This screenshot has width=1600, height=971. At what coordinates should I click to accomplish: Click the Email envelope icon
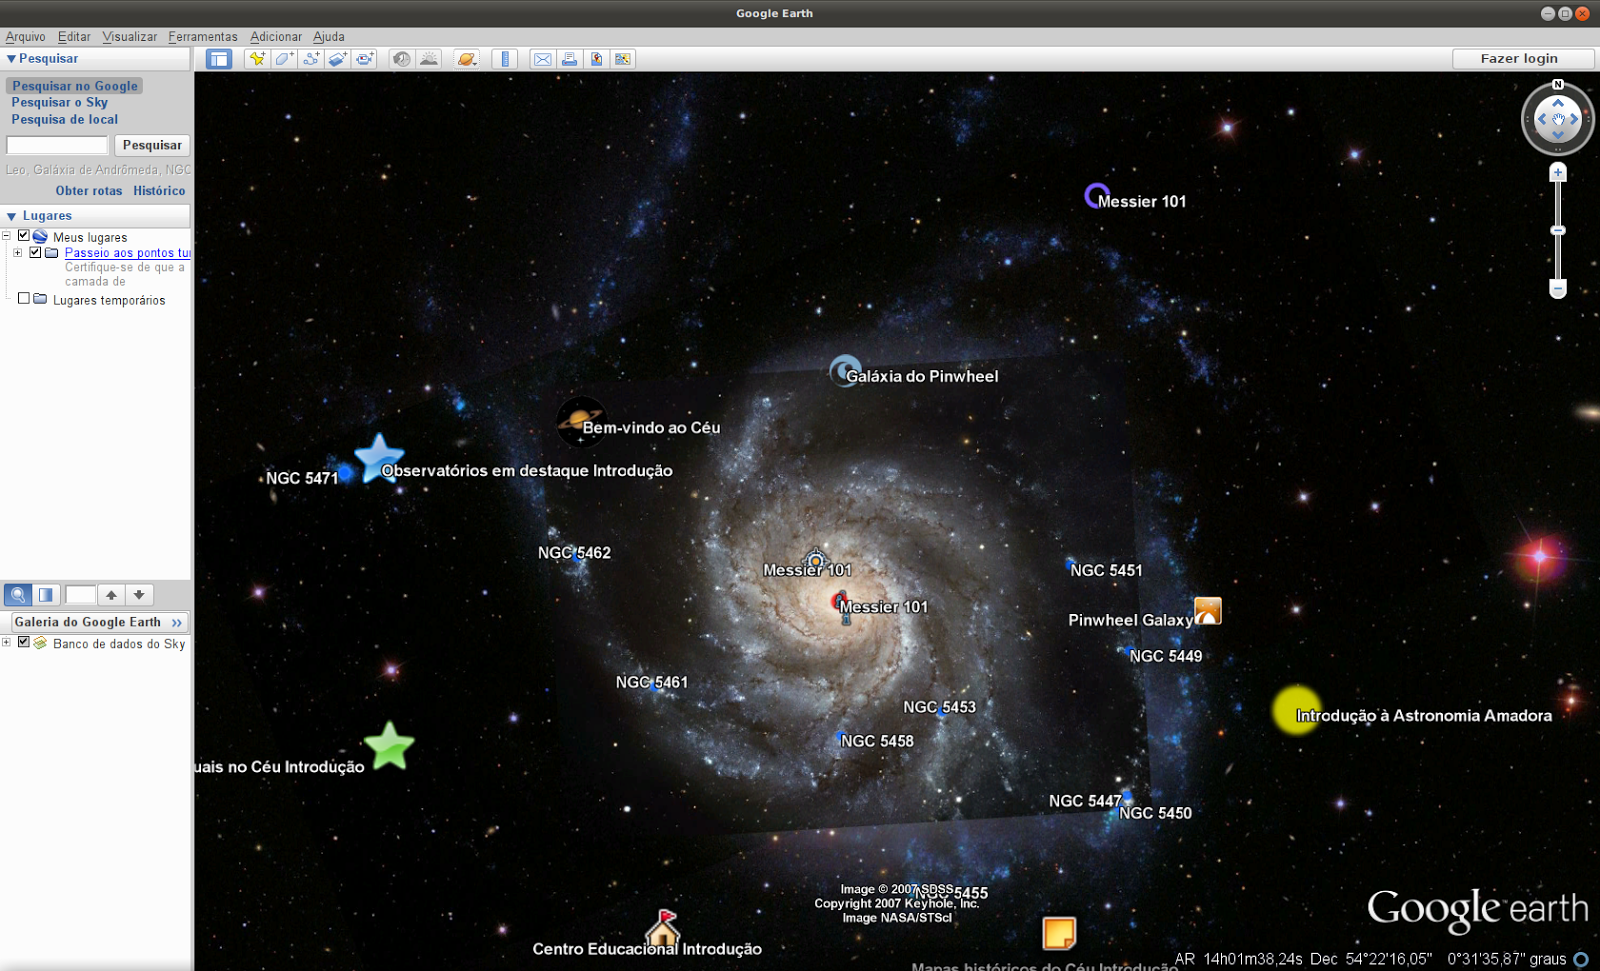(542, 59)
